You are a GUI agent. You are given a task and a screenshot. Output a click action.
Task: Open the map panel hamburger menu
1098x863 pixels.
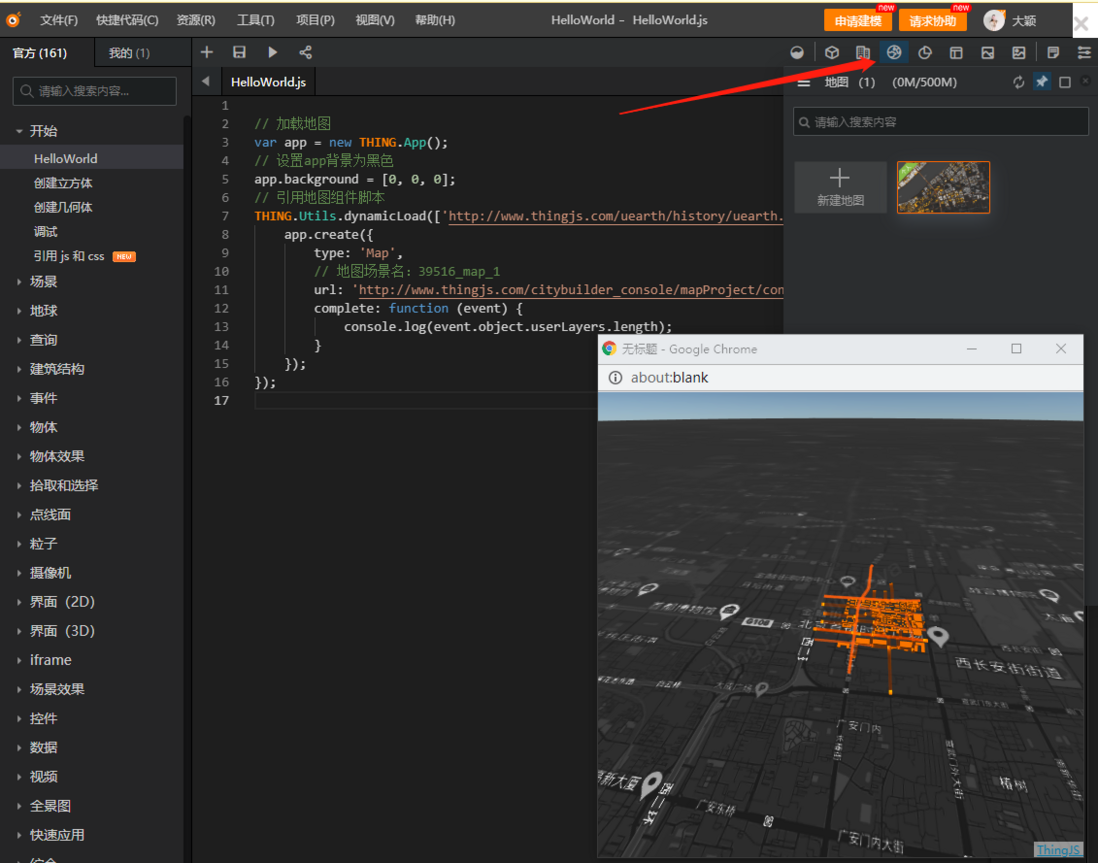(804, 83)
